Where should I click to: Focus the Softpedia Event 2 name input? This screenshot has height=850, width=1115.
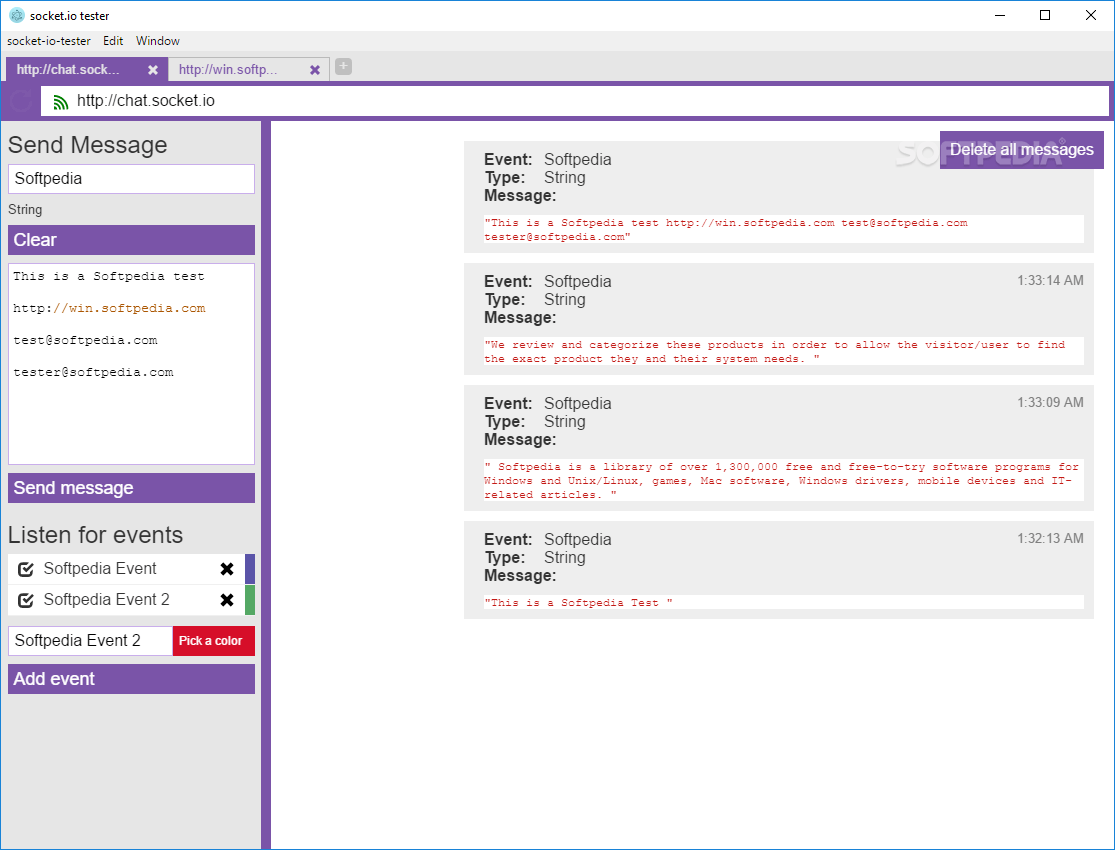[x=90, y=641]
